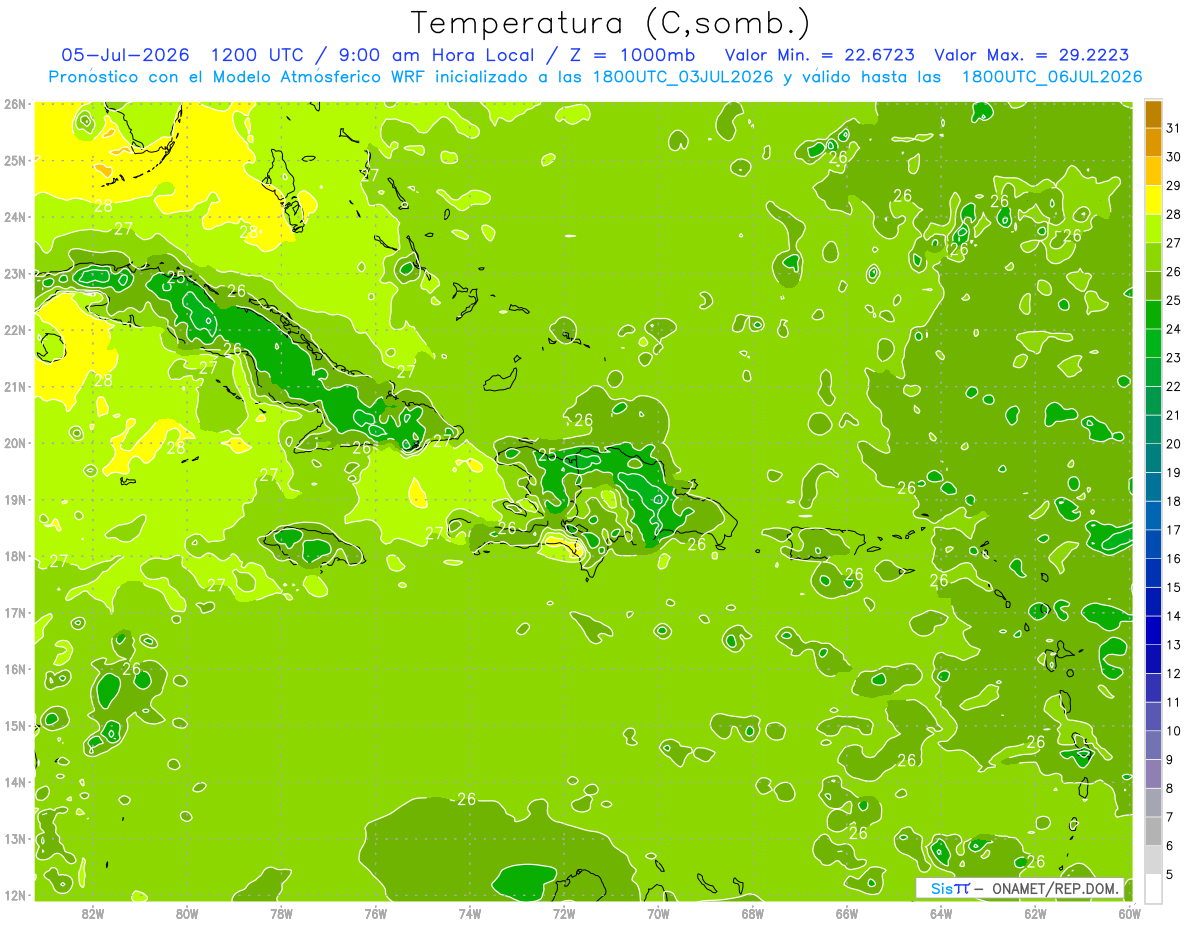
Task: Click the 22N latitude axis label
Action: click(x=14, y=330)
